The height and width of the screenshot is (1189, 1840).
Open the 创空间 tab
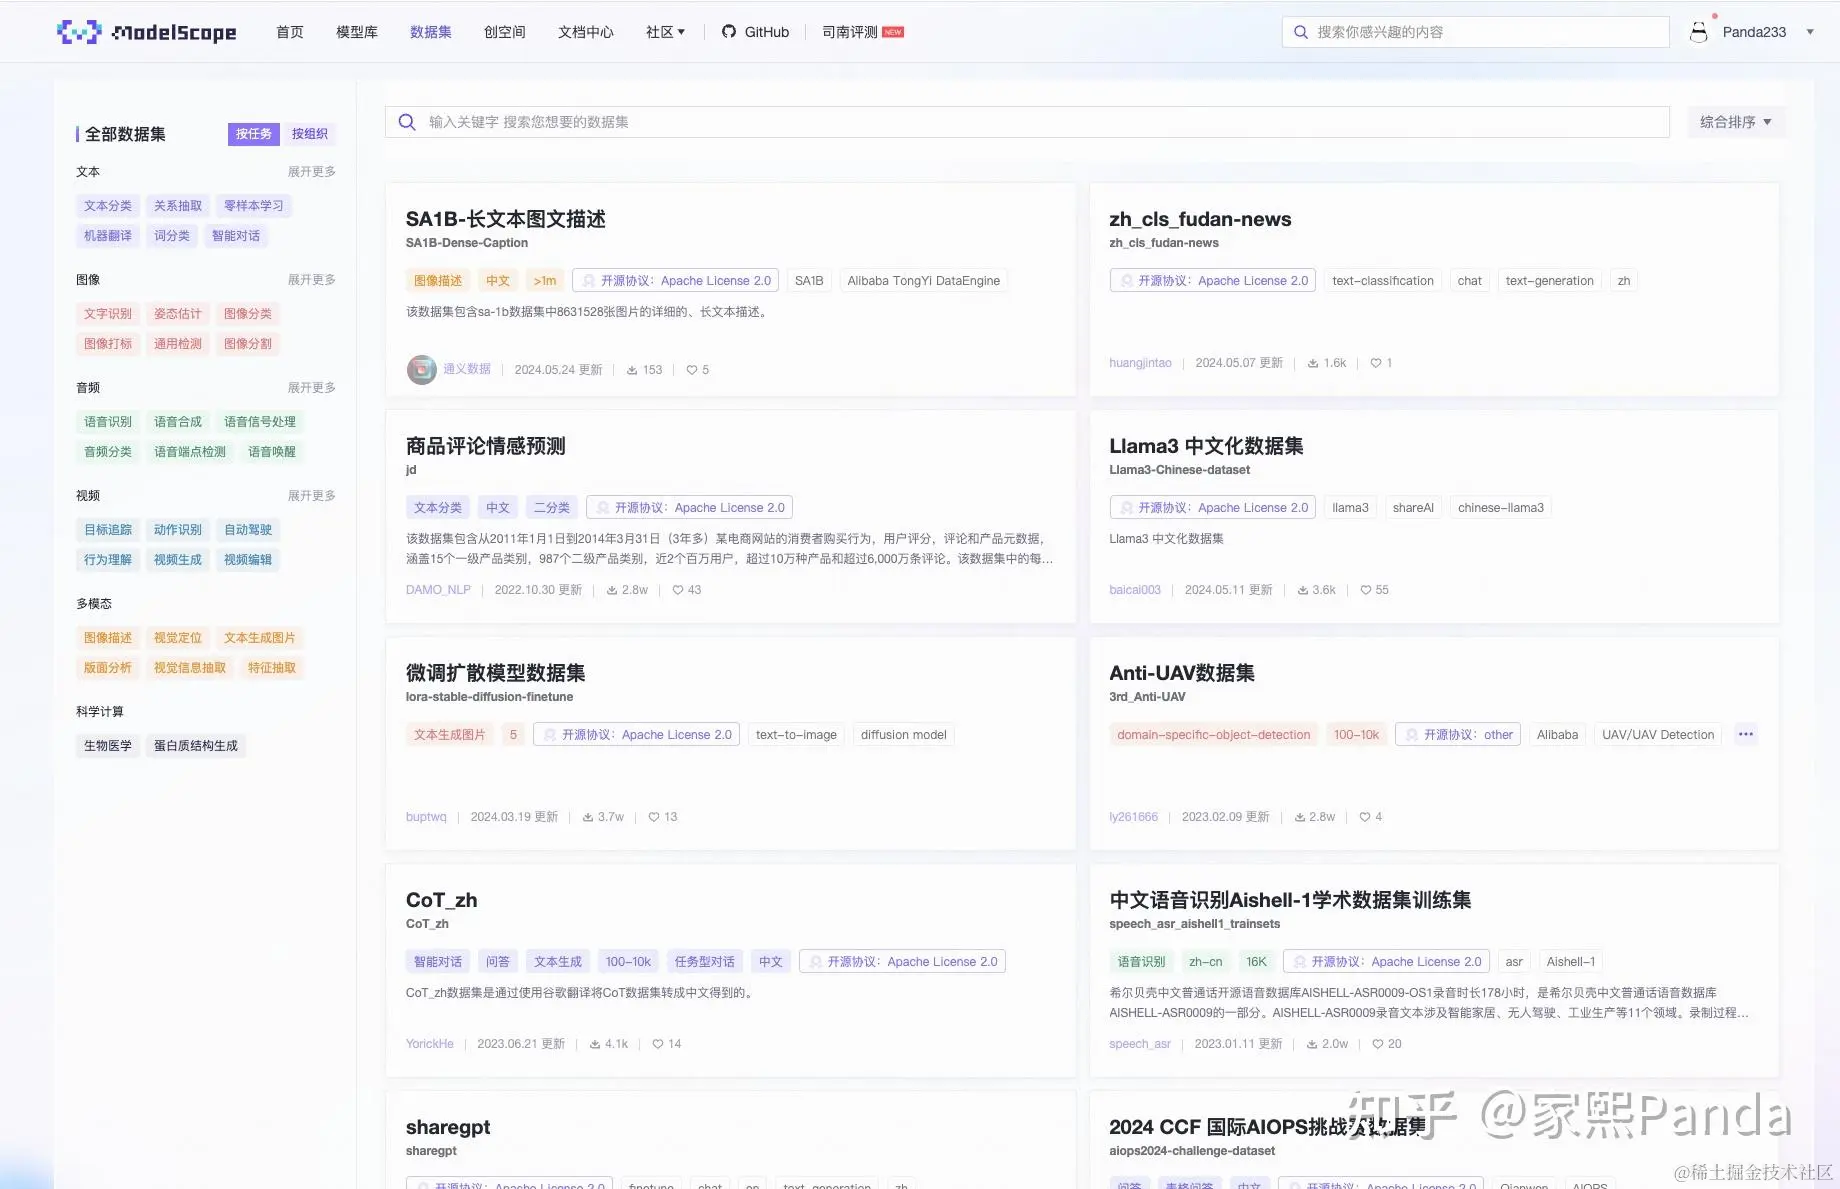505,32
